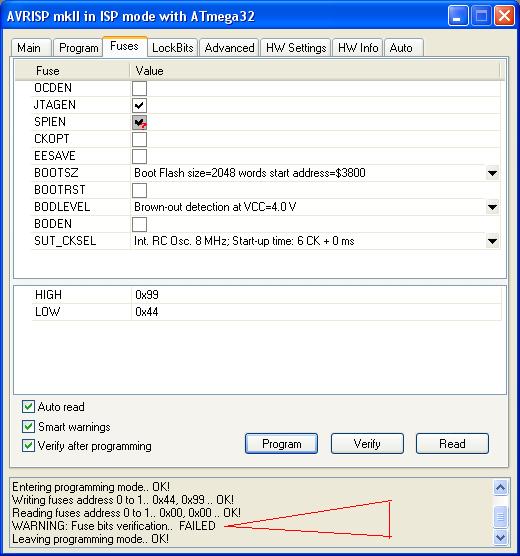Click the BODLEVEL fuse label
Screen dimensions: 520x556
[x=62, y=207]
